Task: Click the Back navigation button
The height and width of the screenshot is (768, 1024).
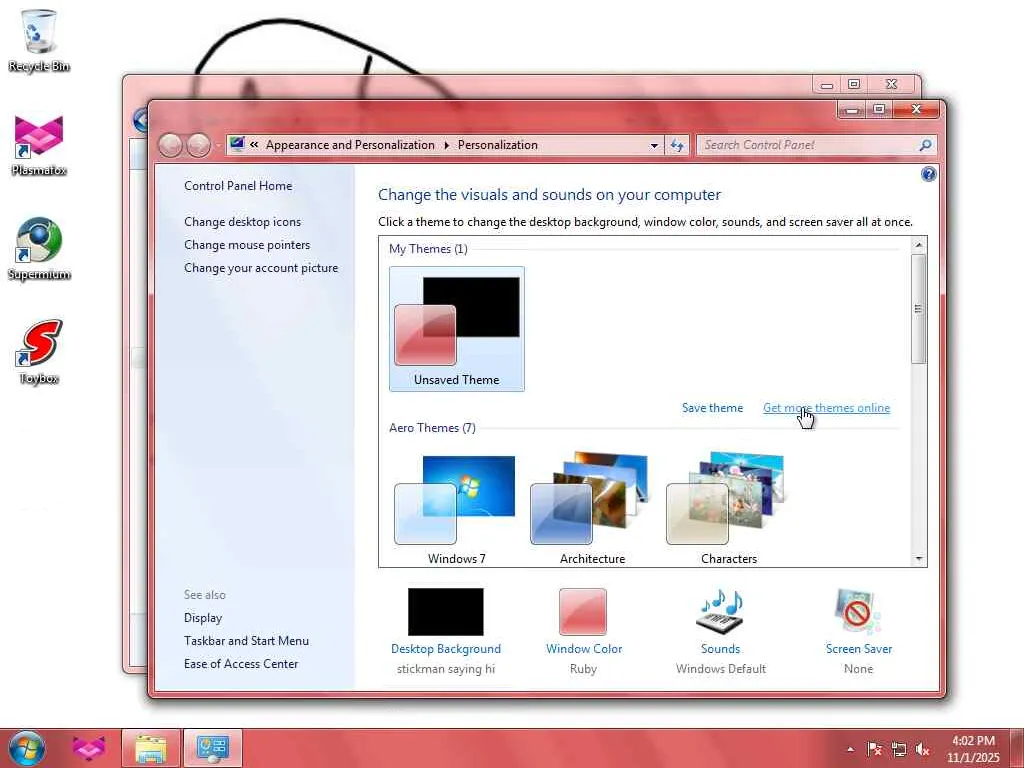Action: pos(170,145)
